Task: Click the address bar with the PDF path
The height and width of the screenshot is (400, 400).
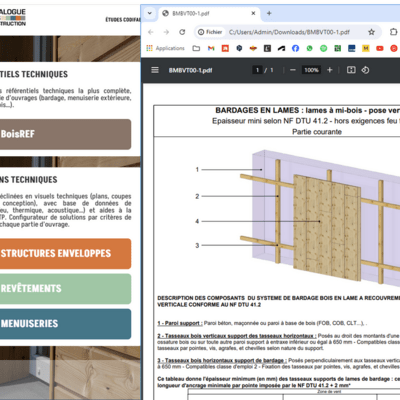Action: point(289,32)
